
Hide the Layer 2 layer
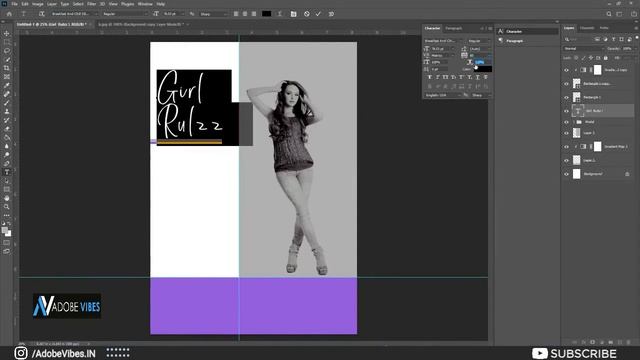566,160
